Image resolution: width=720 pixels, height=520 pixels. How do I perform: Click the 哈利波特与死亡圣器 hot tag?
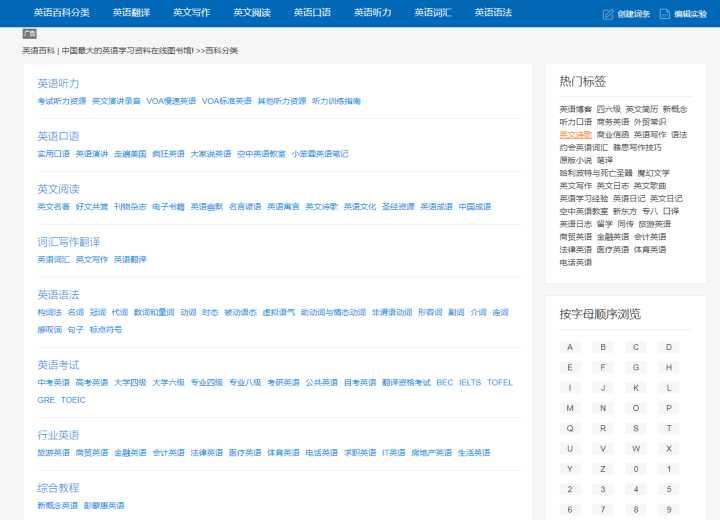click(596, 173)
